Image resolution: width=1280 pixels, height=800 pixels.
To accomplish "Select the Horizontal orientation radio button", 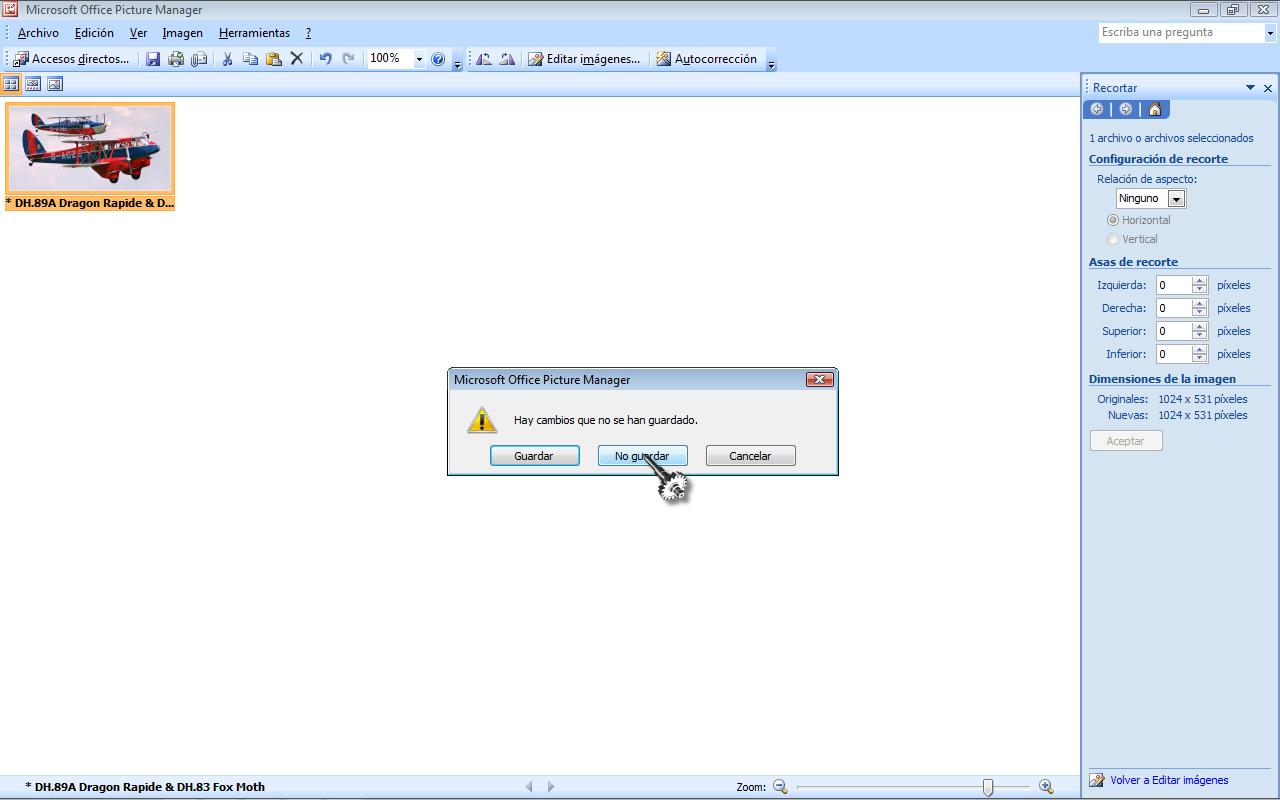I will (1113, 220).
